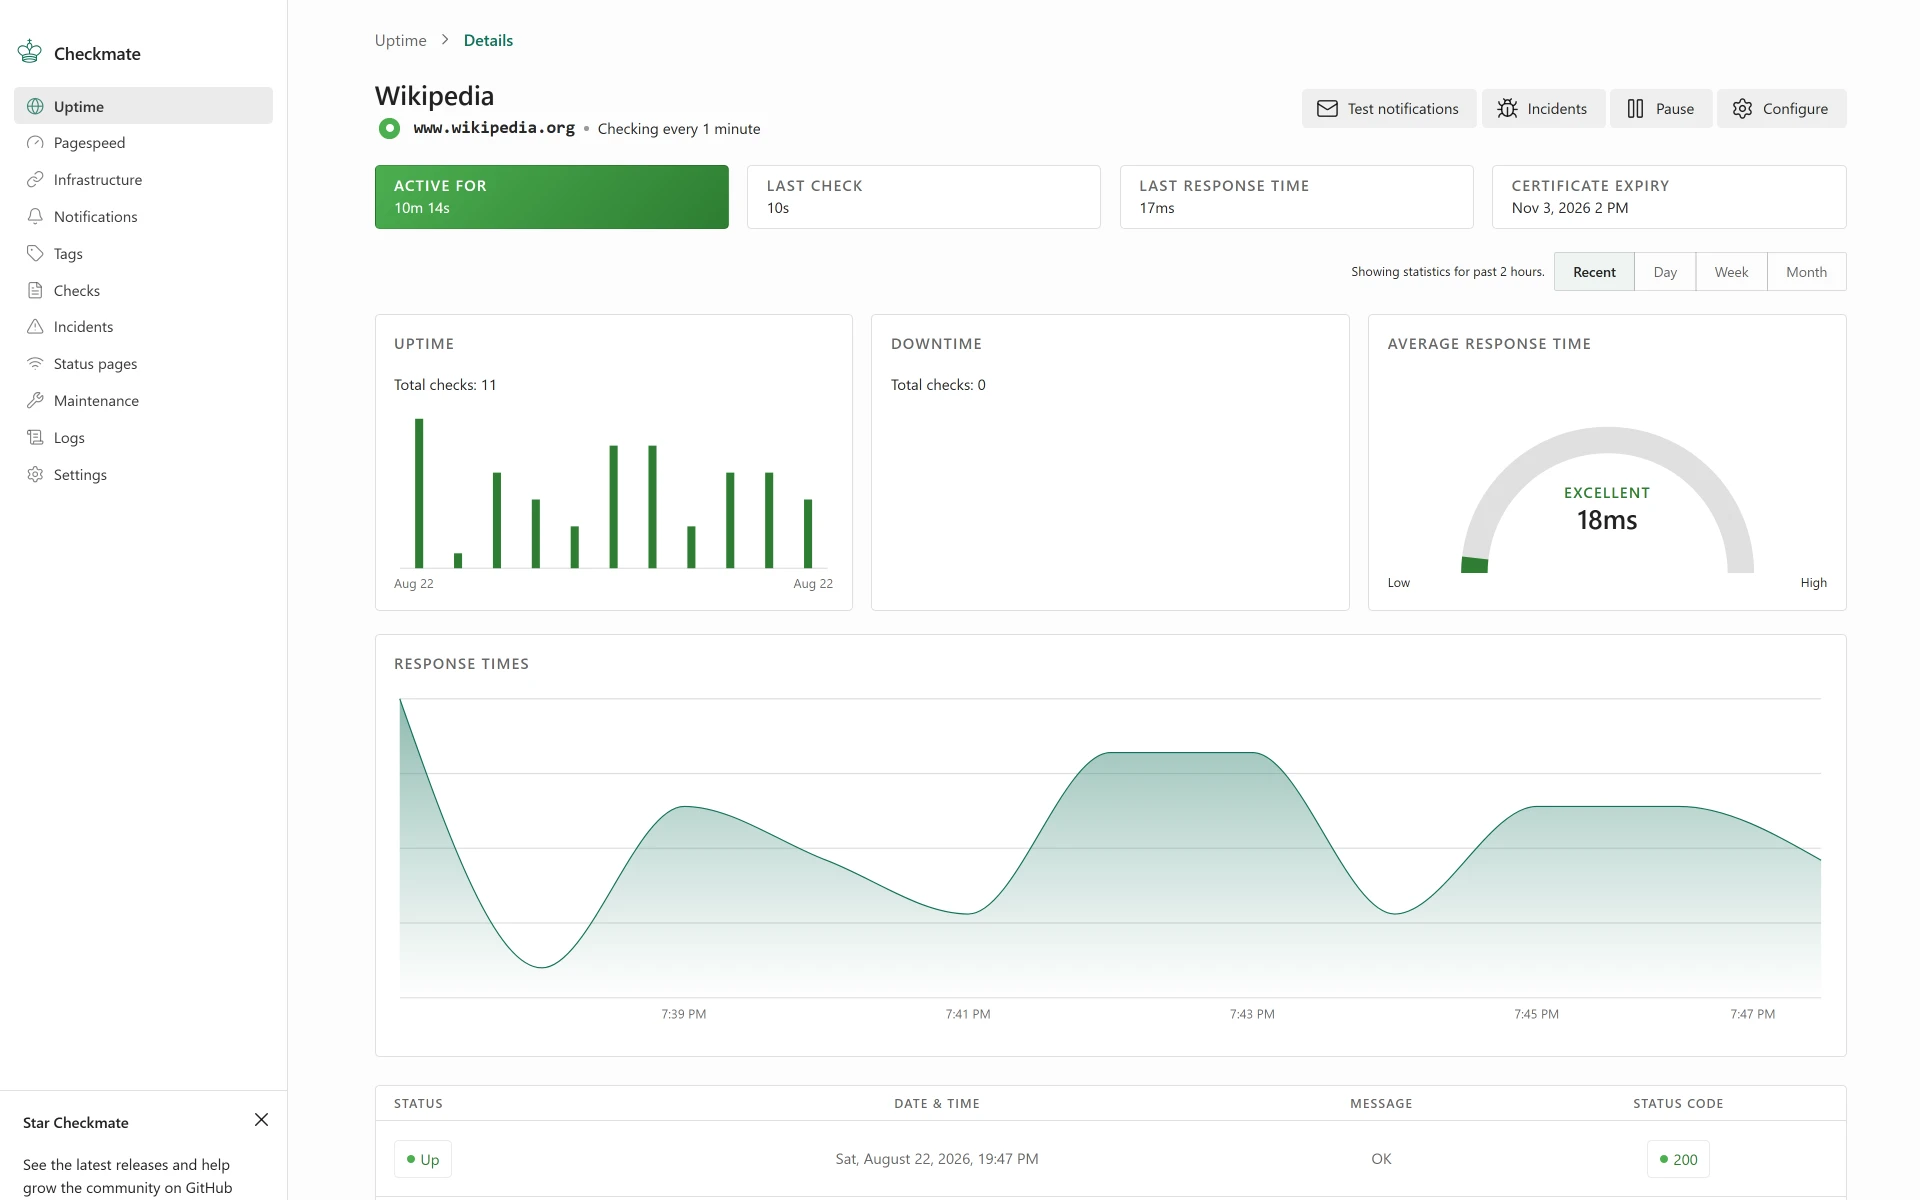Click the gear icon on Configure button
The height and width of the screenshot is (1200, 1920).
(1742, 108)
